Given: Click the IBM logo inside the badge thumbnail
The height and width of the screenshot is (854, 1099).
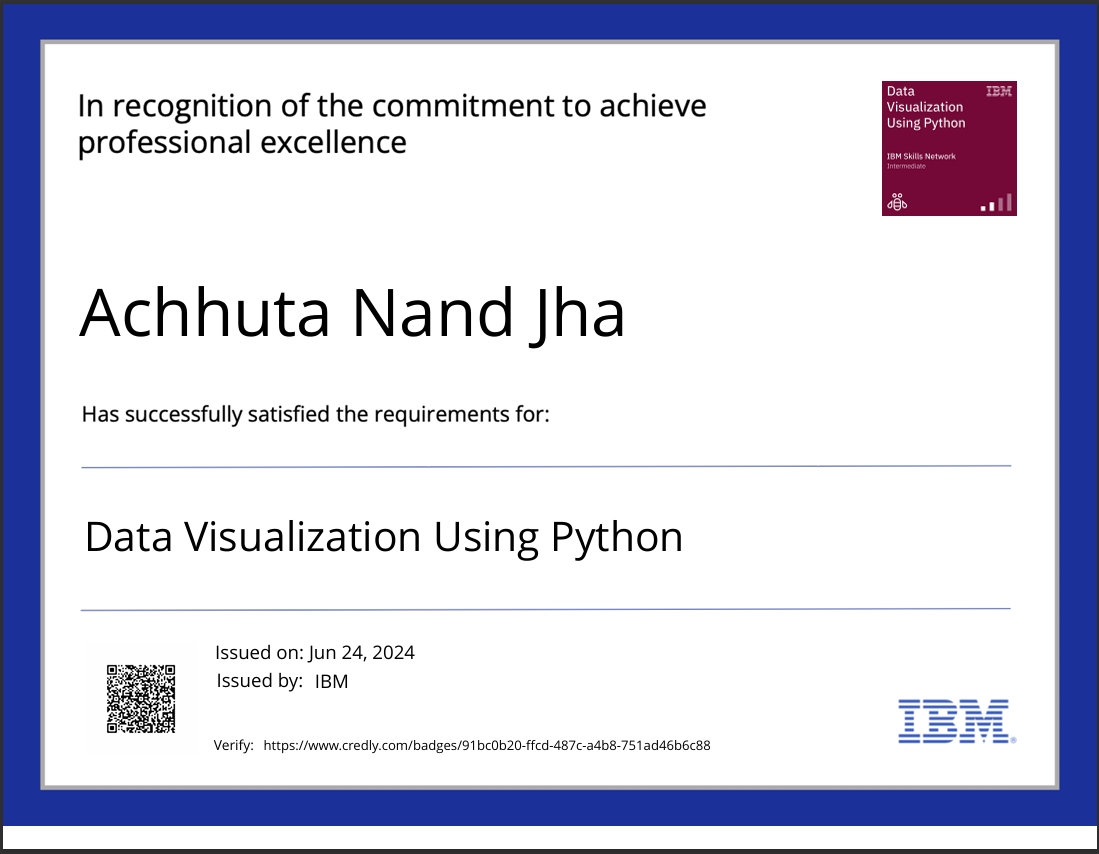Looking at the screenshot, I should pos(998,90).
